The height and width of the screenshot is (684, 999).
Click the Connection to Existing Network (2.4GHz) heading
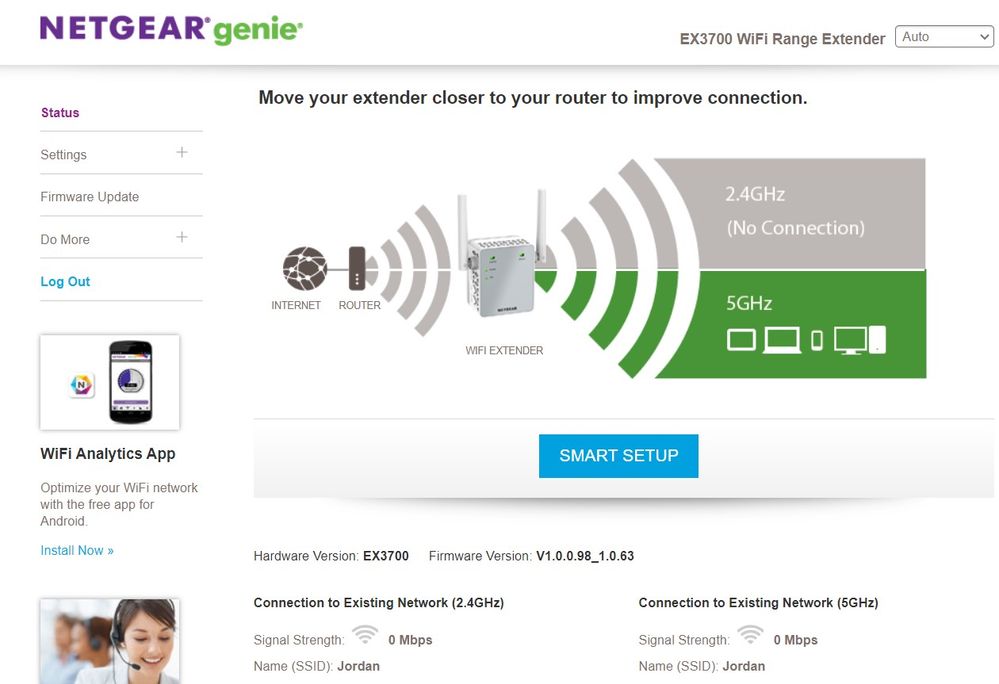[x=378, y=602]
